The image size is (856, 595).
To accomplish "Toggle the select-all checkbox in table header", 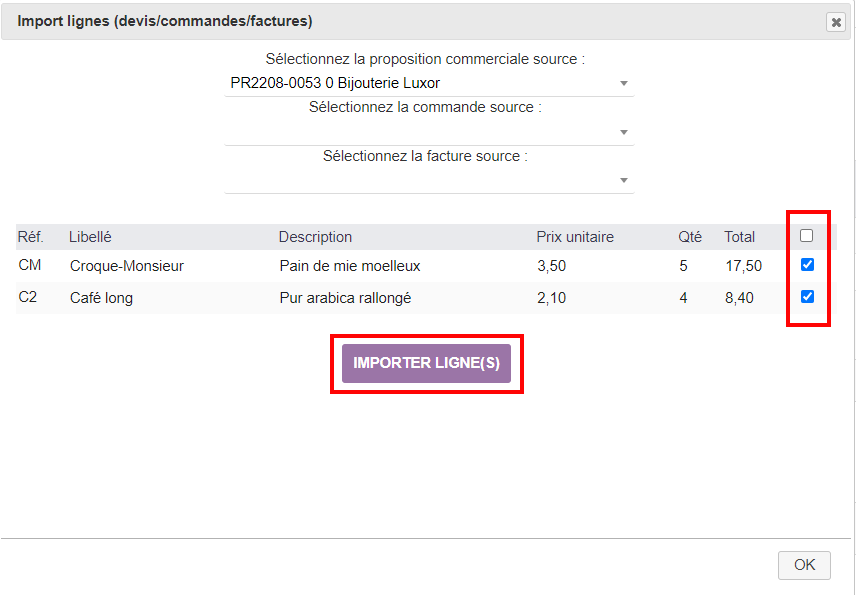I will pos(807,236).
